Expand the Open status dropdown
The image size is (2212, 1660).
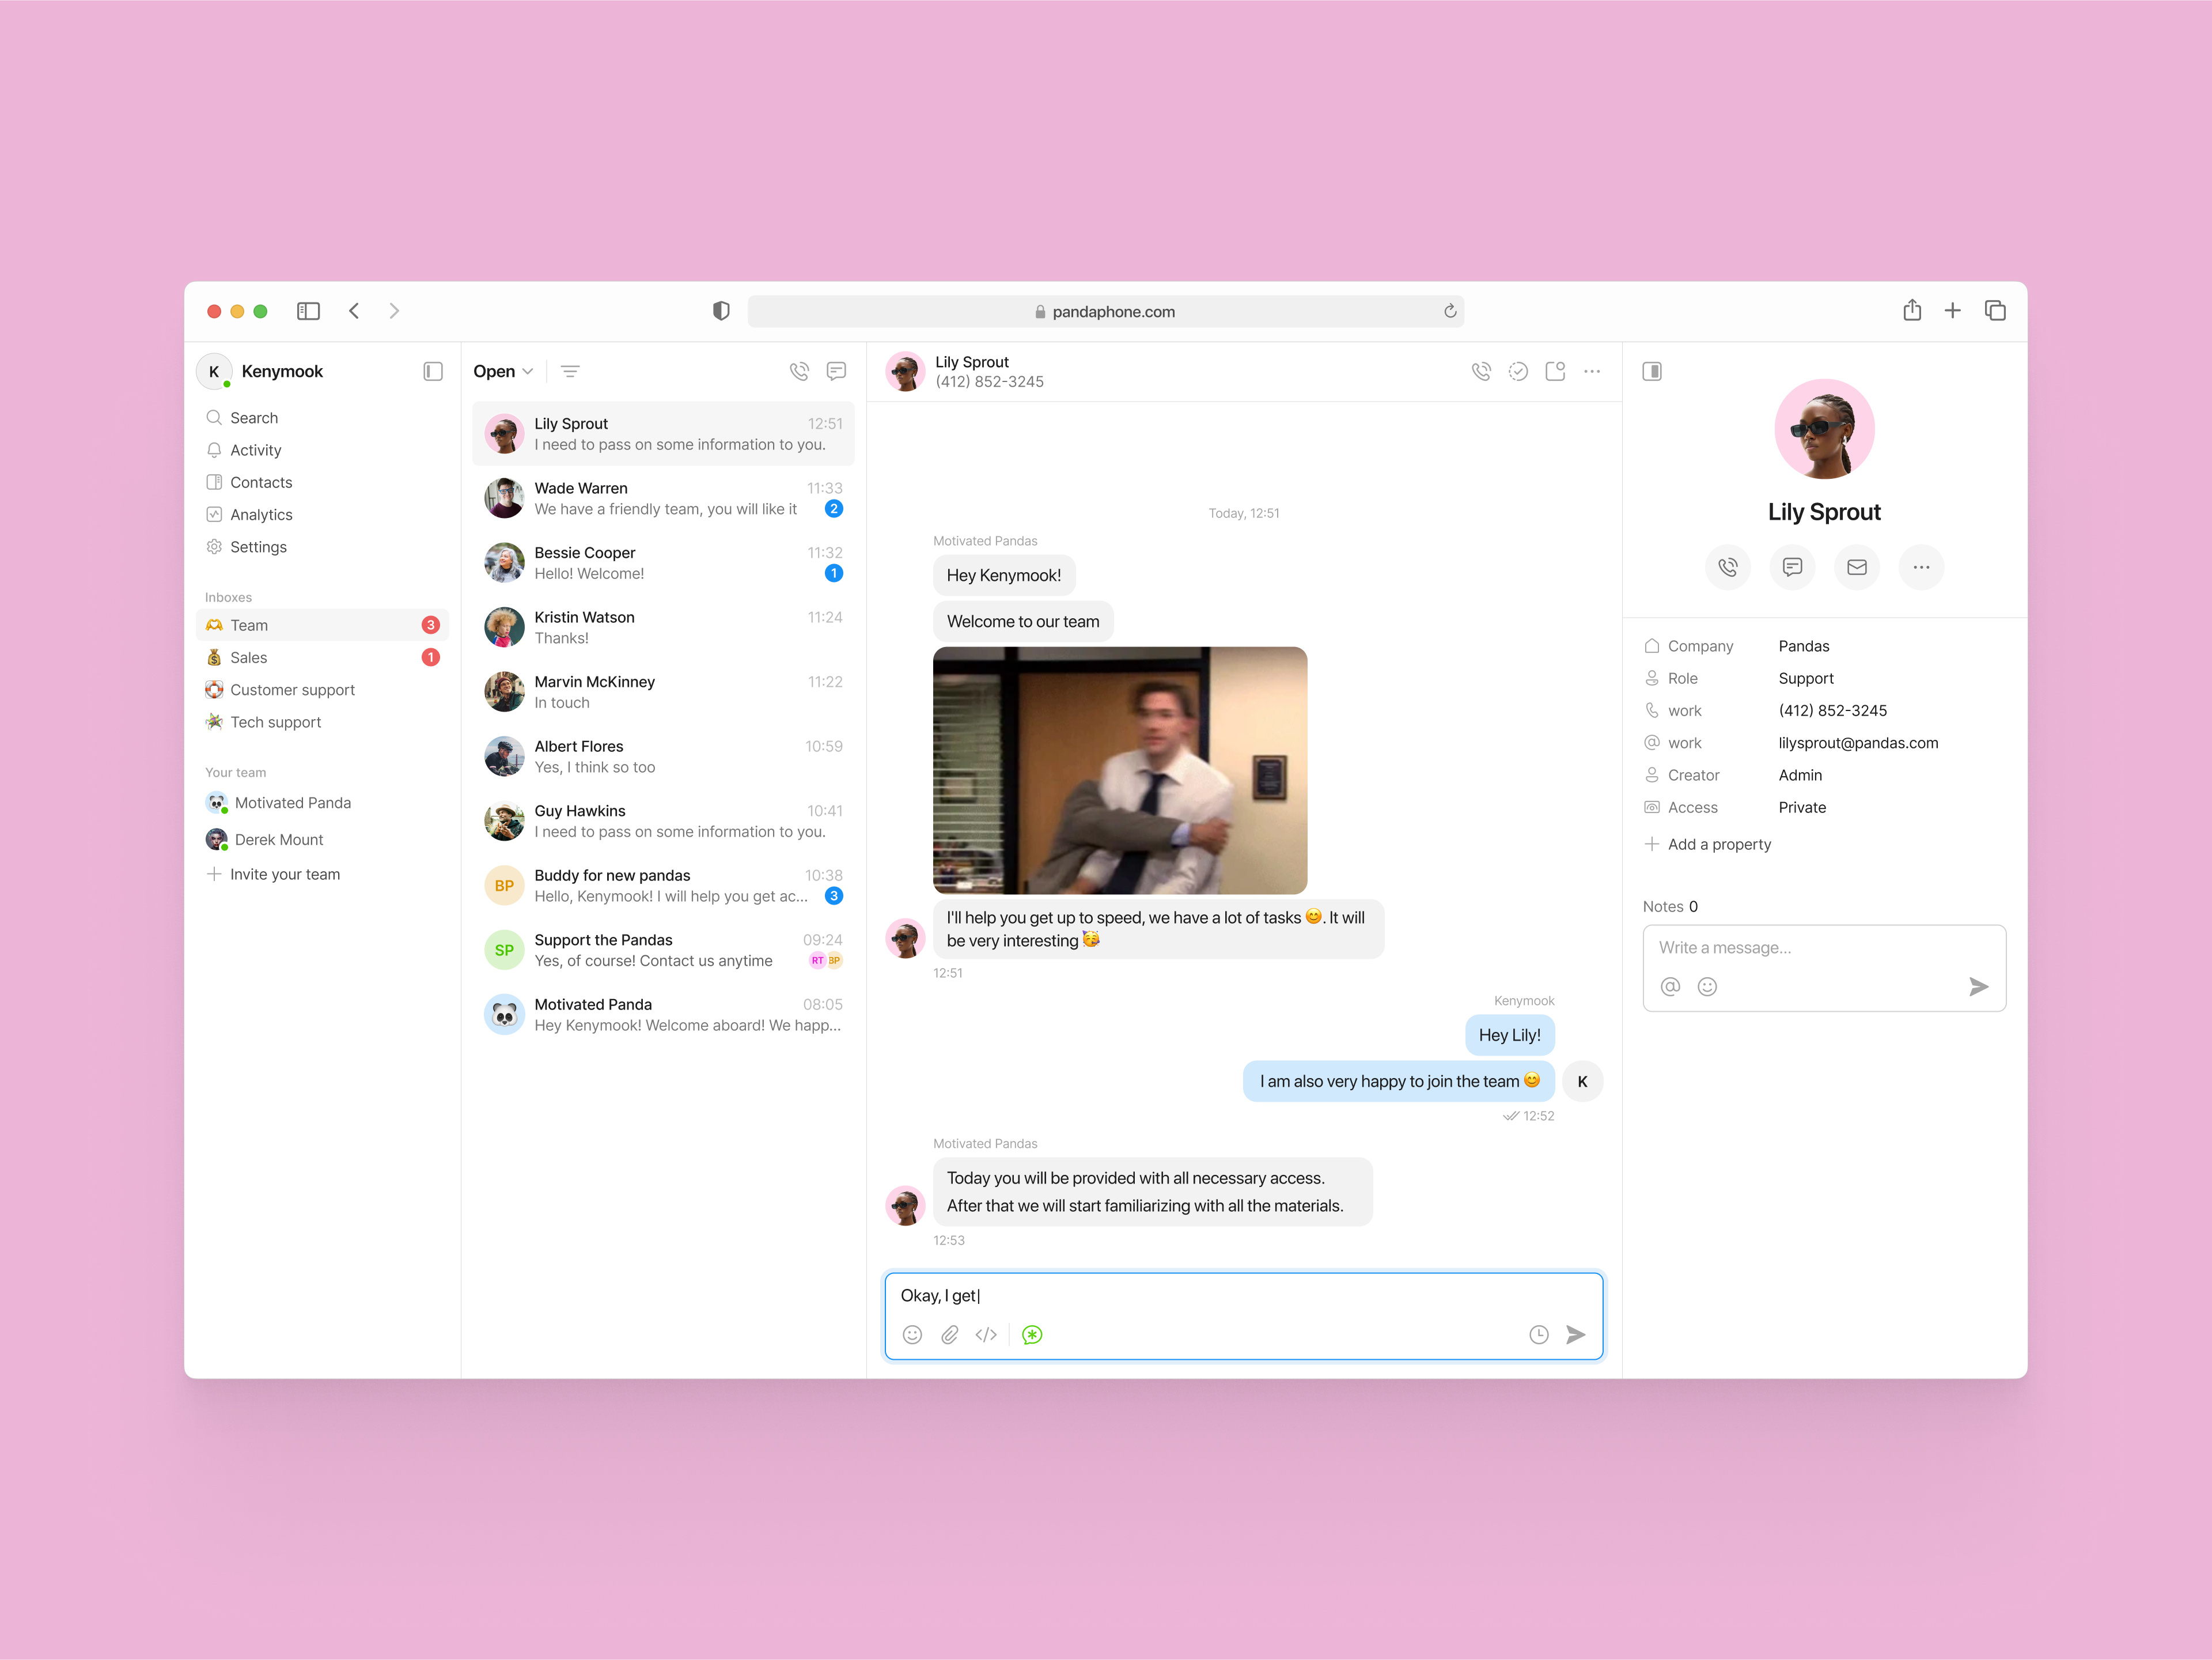pos(503,371)
